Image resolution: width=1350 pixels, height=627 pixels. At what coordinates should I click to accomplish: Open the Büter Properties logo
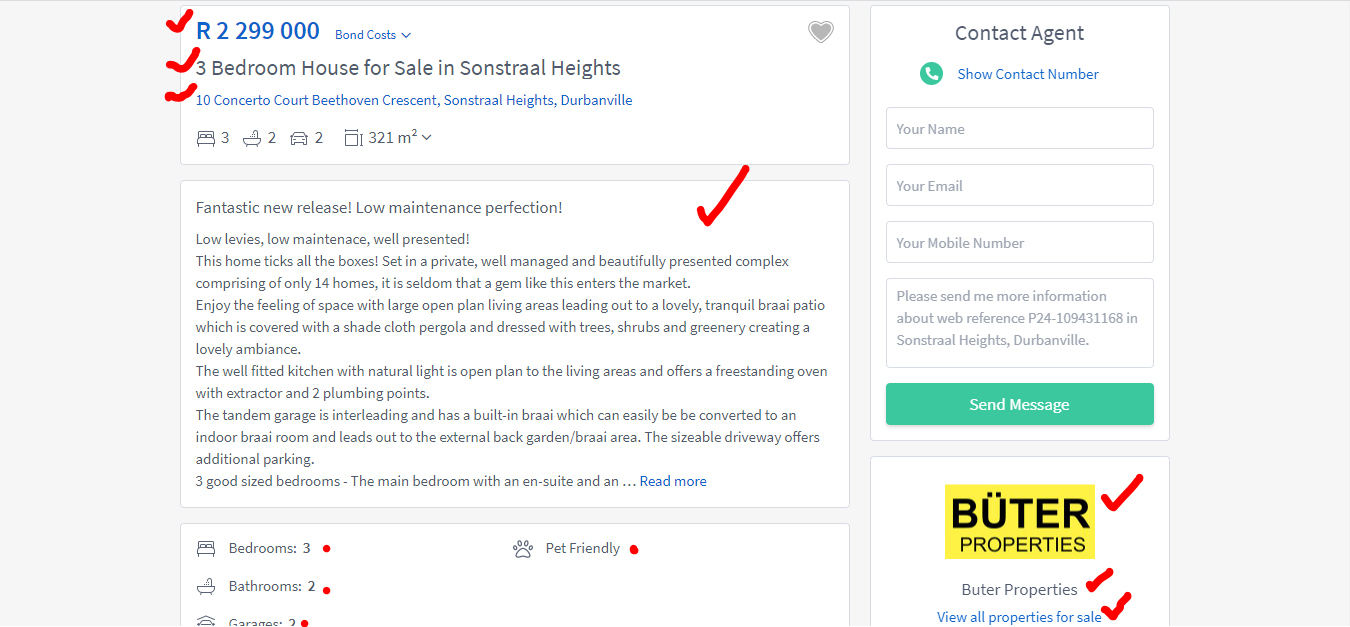click(x=1020, y=522)
